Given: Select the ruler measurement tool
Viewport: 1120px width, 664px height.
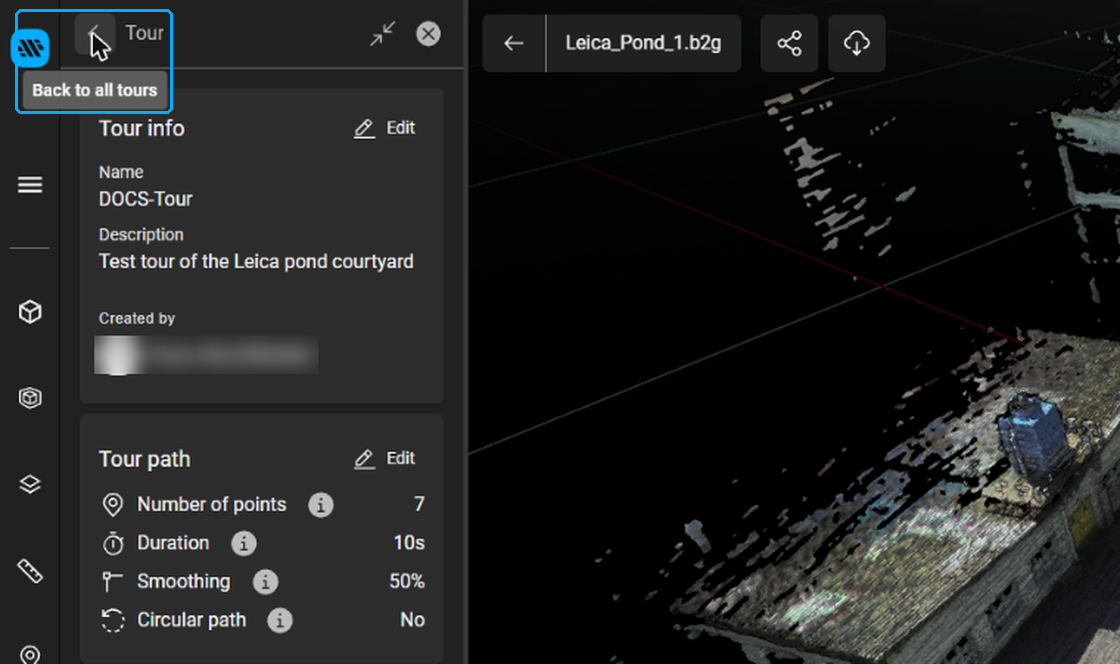Looking at the screenshot, I should point(30,570).
